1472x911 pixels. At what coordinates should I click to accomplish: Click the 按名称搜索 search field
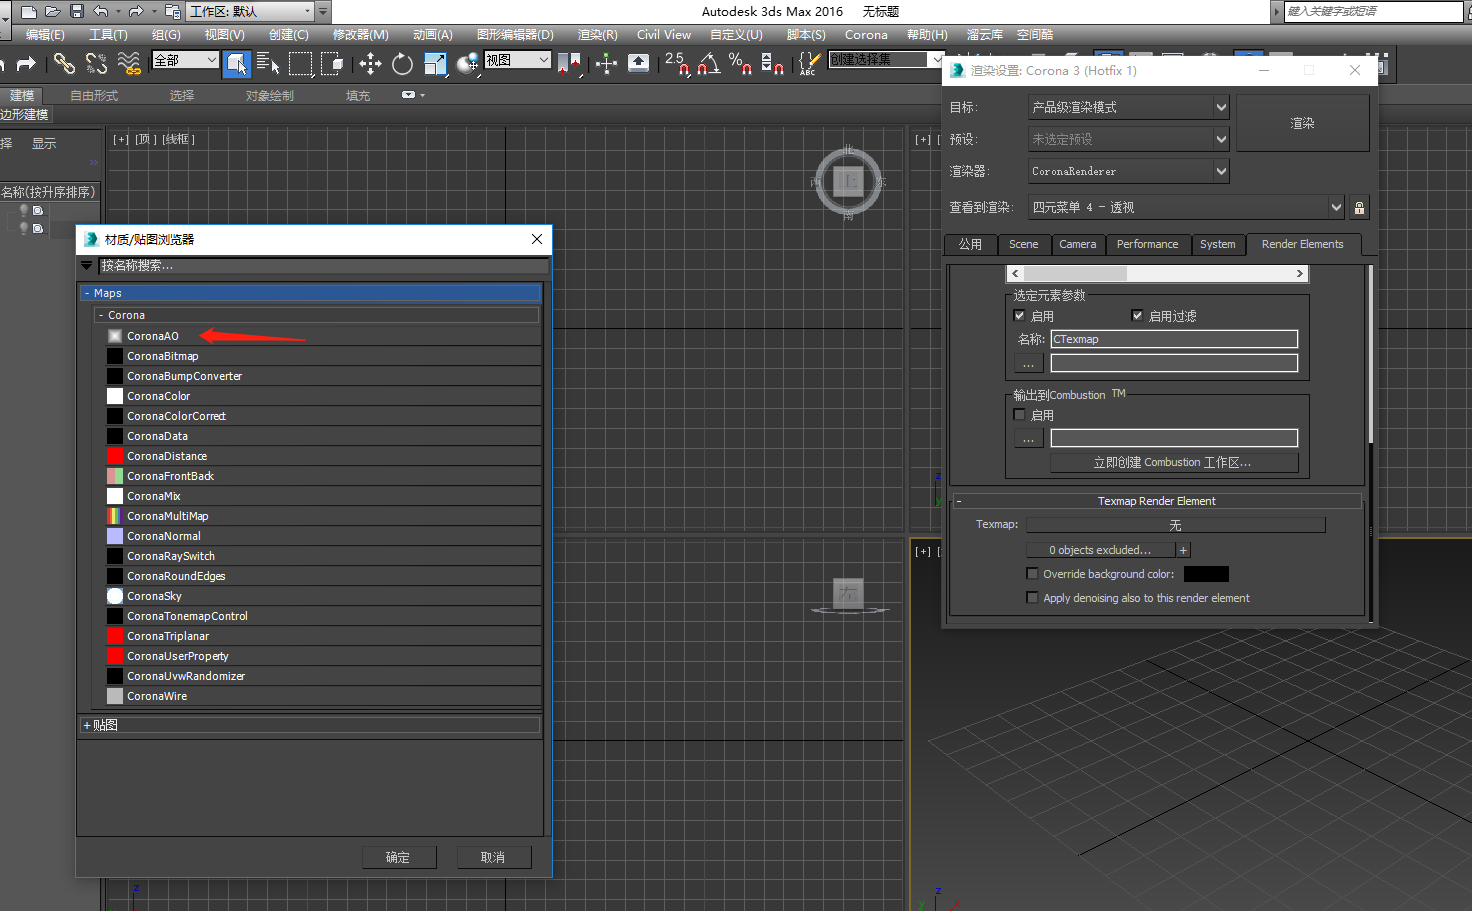coord(324,266)
